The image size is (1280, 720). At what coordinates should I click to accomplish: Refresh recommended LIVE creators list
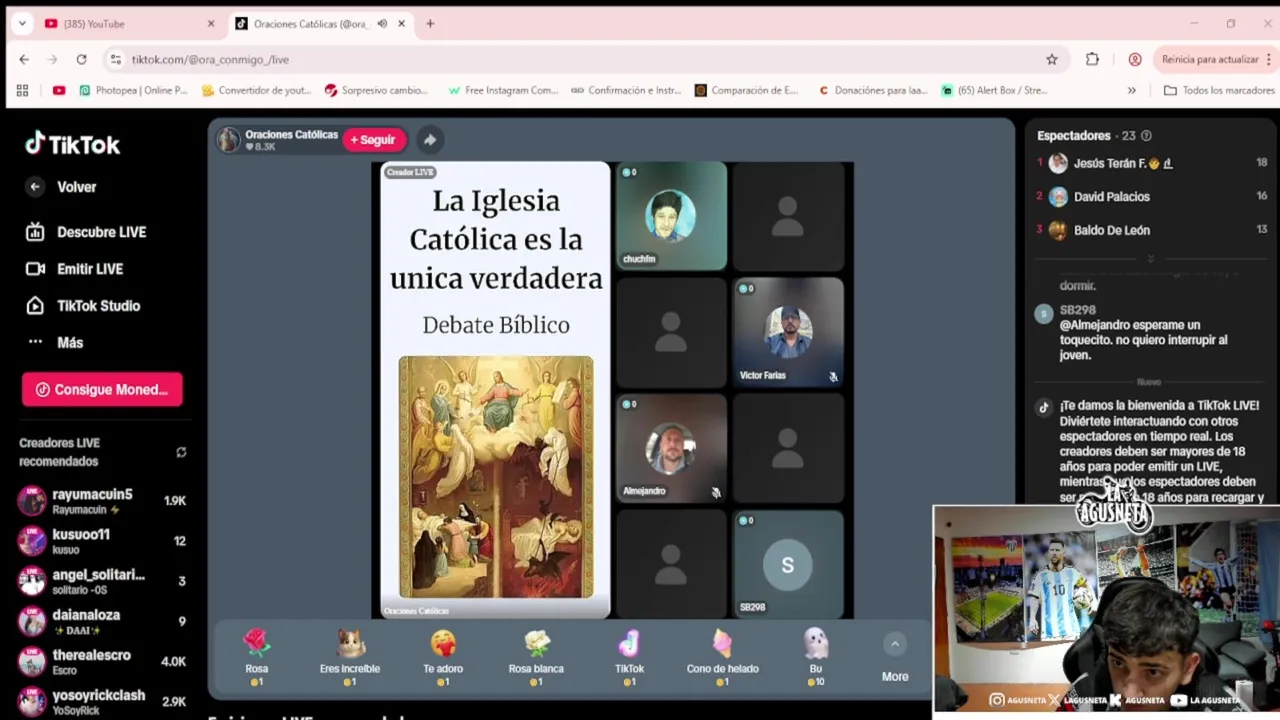pyautogui.click(x=181, y=452)
